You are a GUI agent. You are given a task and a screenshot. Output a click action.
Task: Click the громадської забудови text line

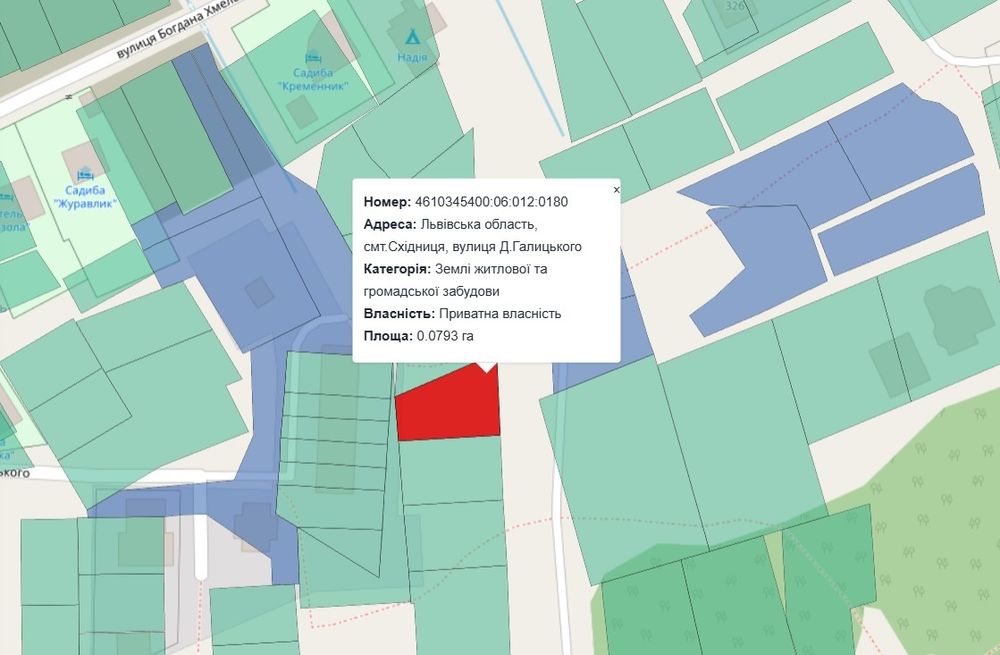pyautogui.click(x=432, y=291)
